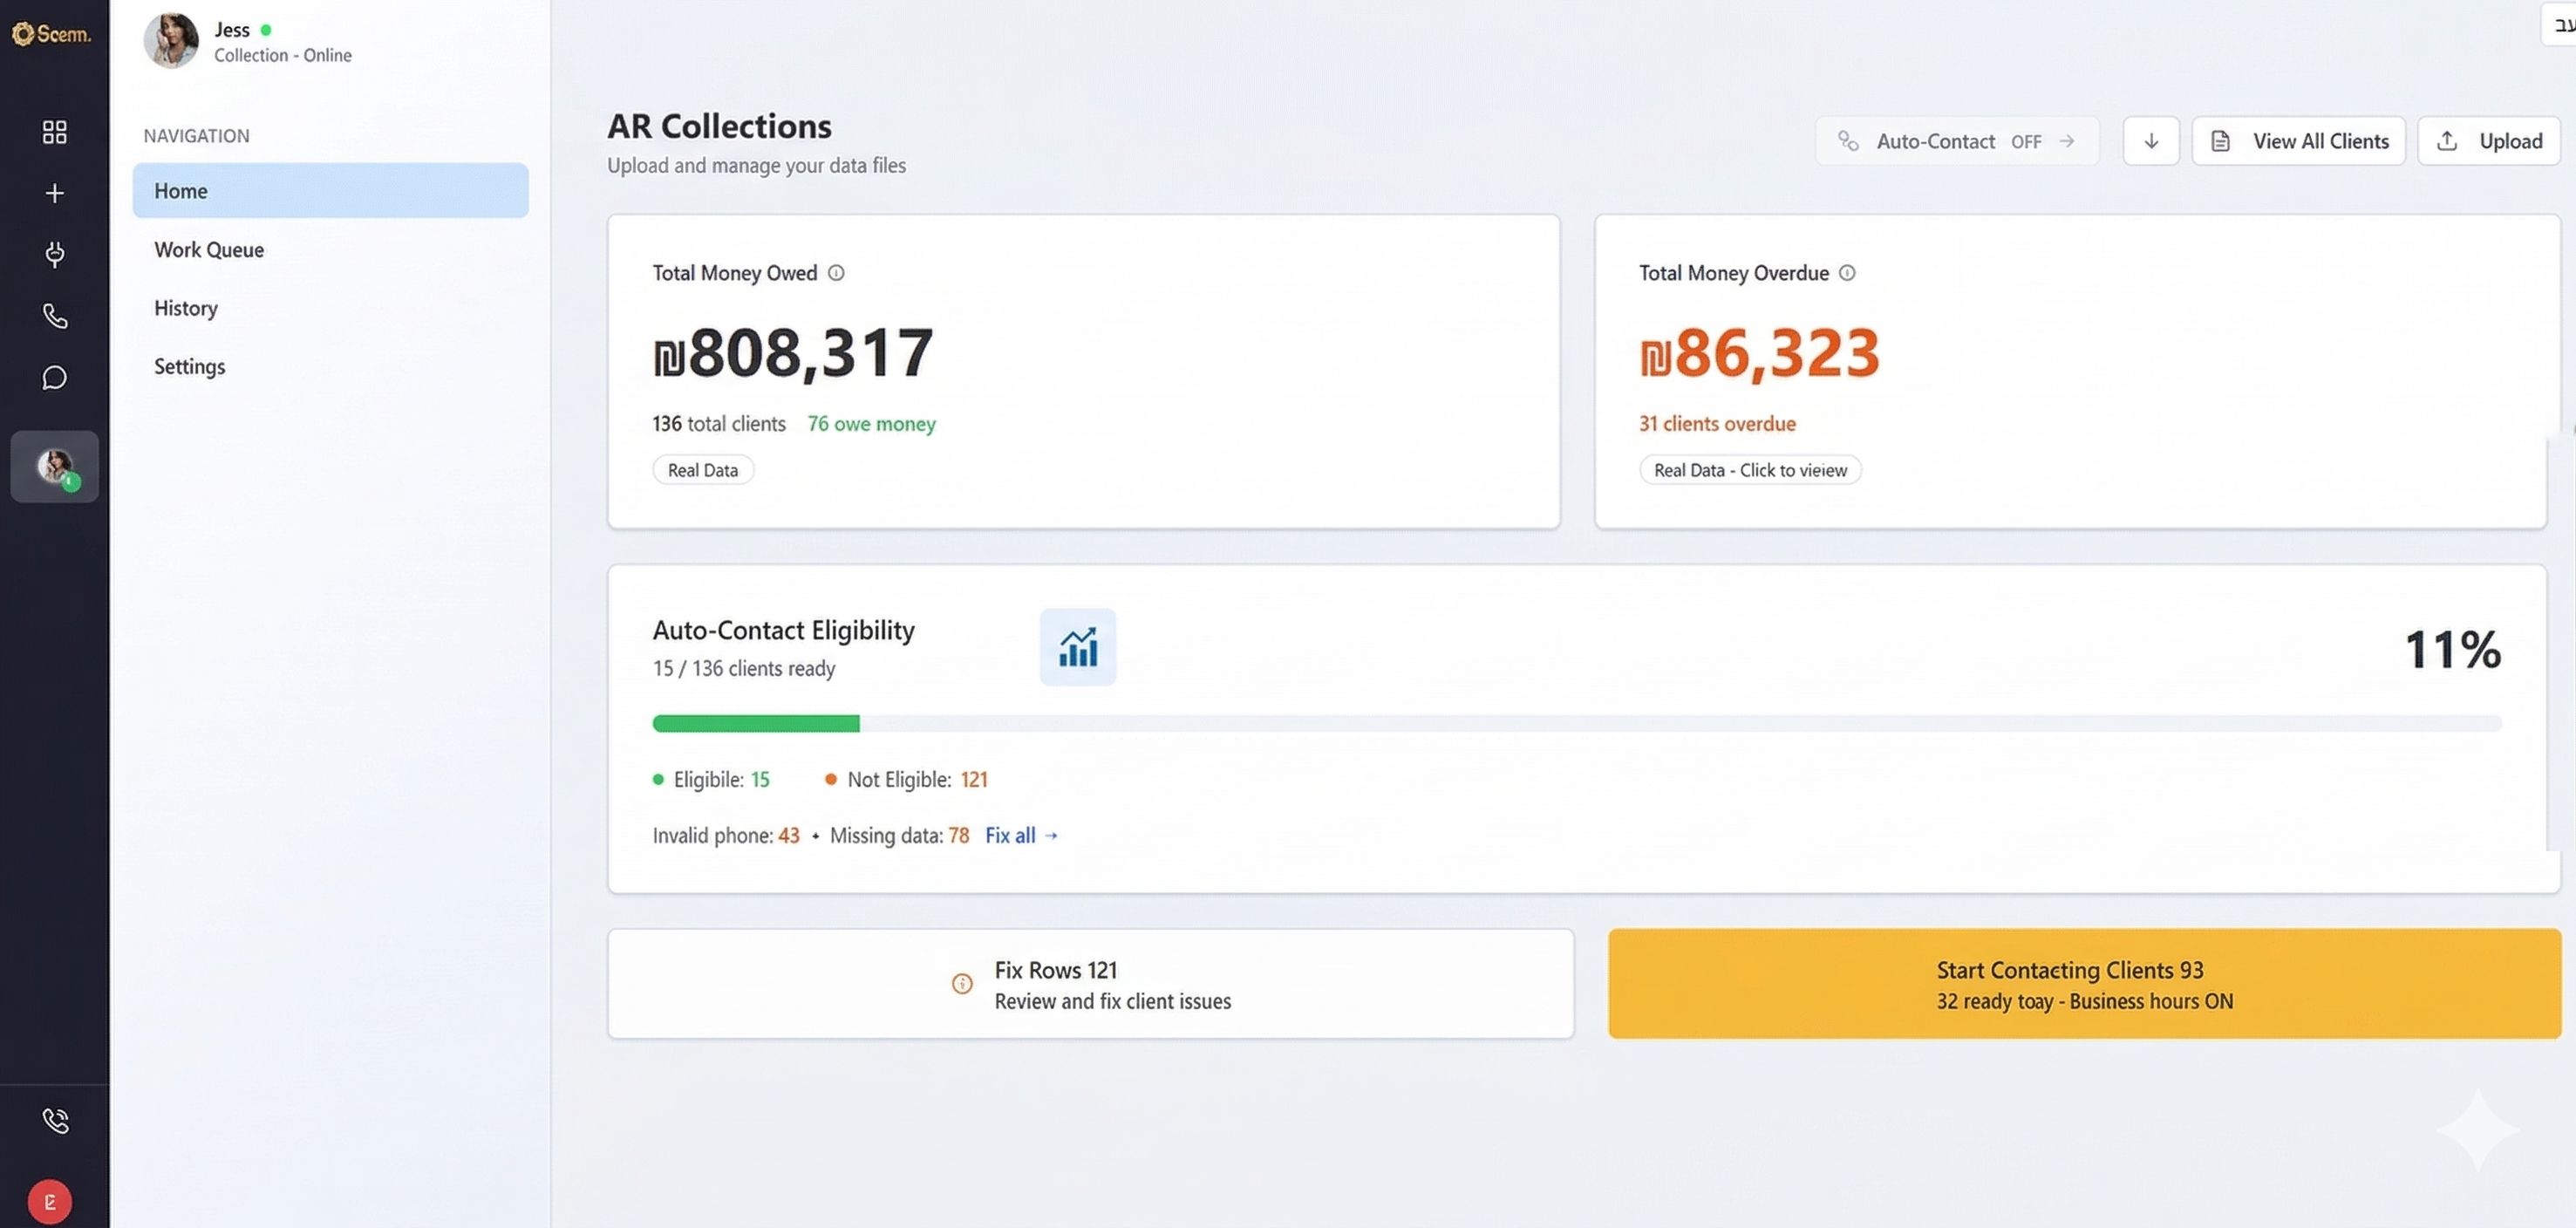2576x1228 pixels.
Task: Click Jess's online status indicator
Action: pos(265,30)
